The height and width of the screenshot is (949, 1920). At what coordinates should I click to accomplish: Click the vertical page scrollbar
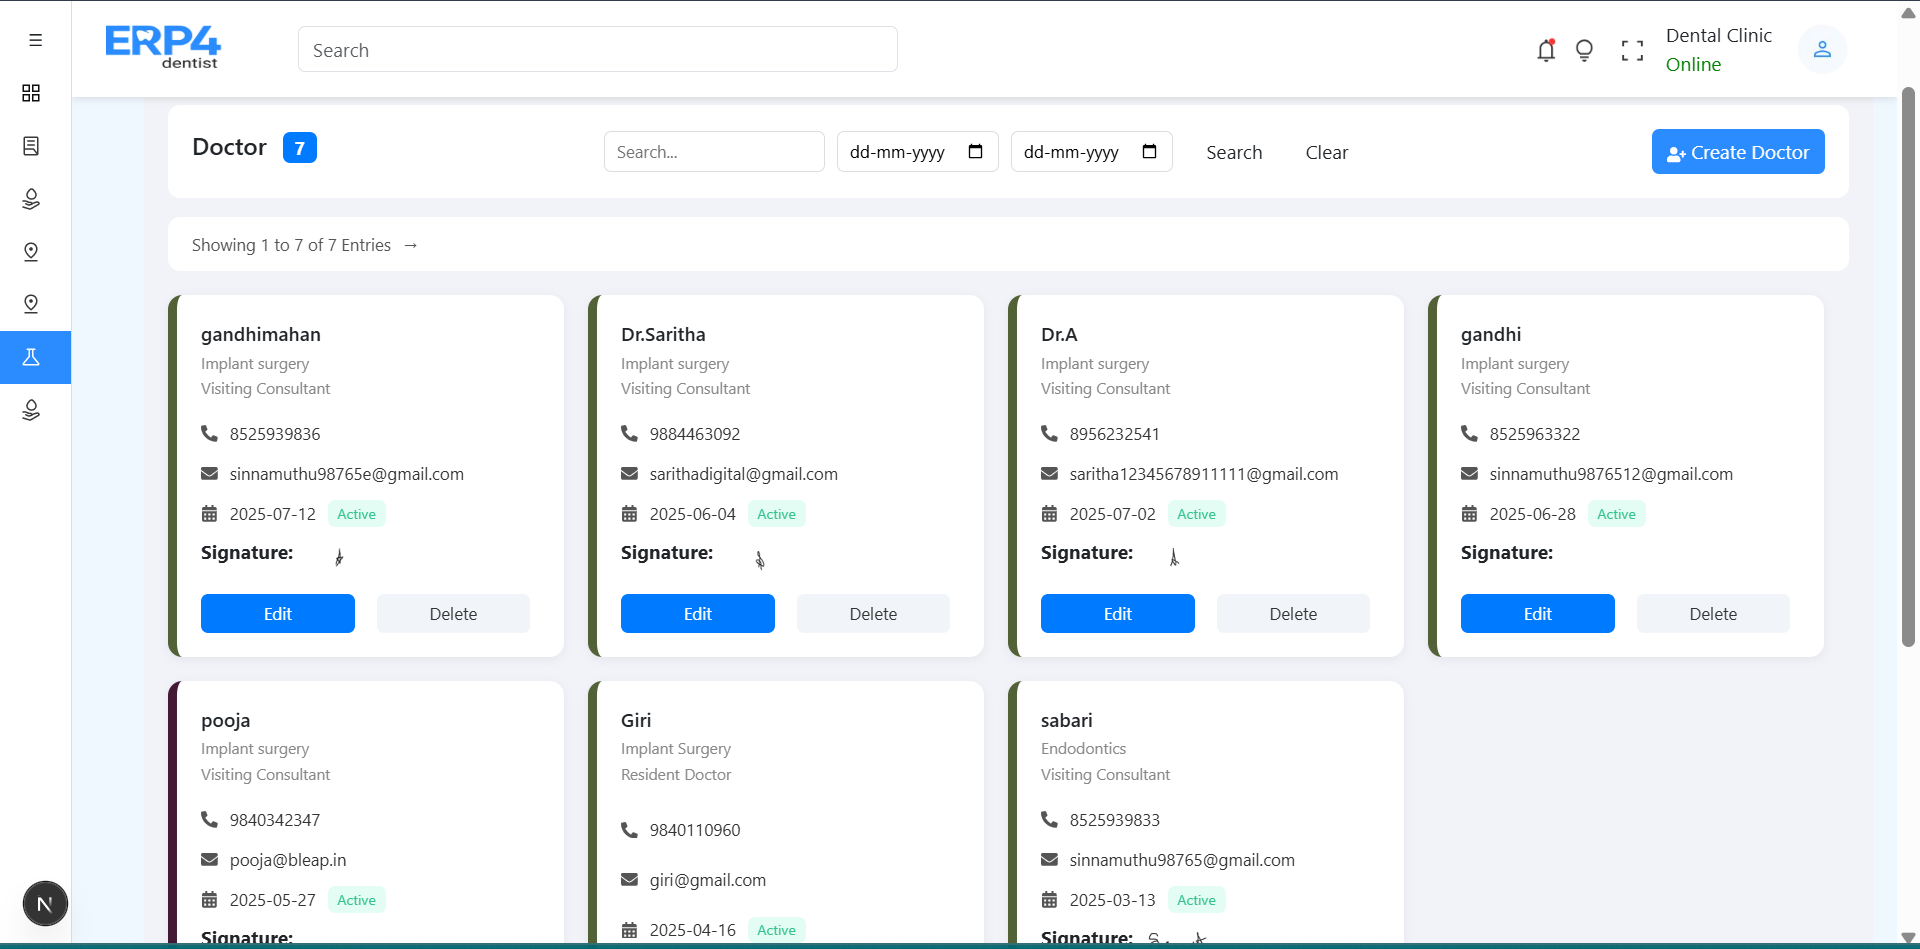click(1908, 366)
